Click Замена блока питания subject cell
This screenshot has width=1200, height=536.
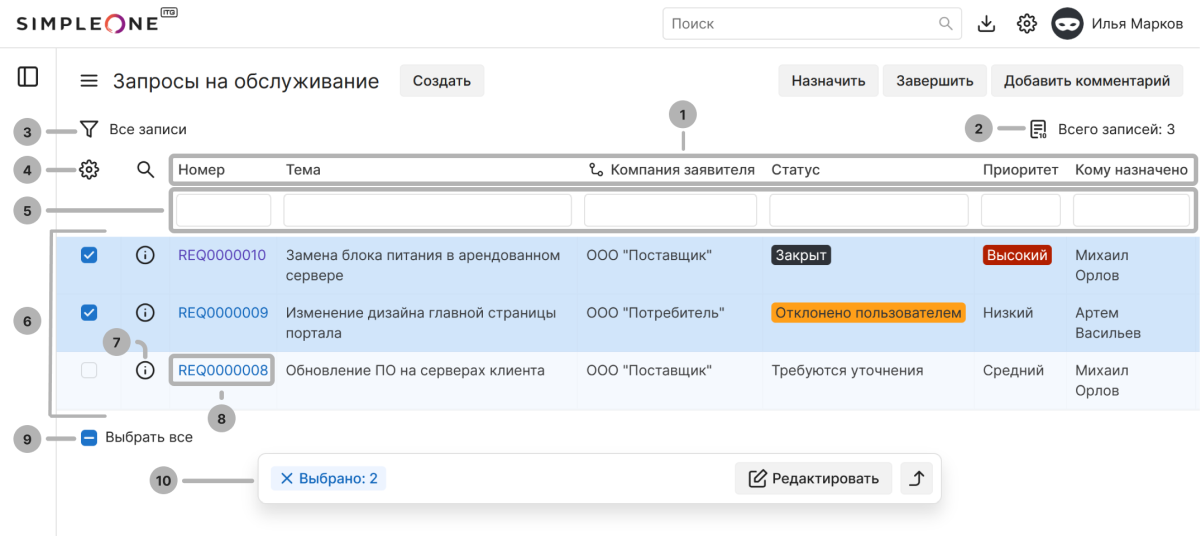[423, 265]
